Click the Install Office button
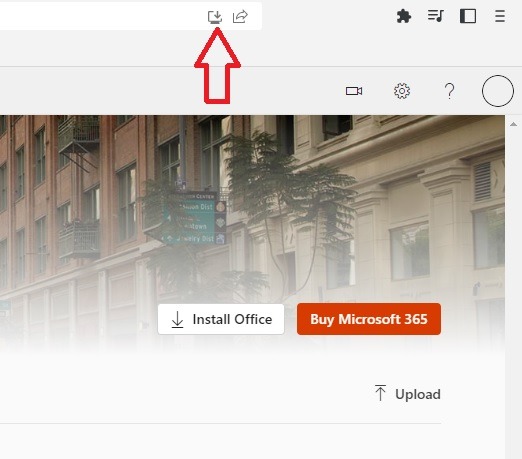The image size is (522, 459). 221,319
